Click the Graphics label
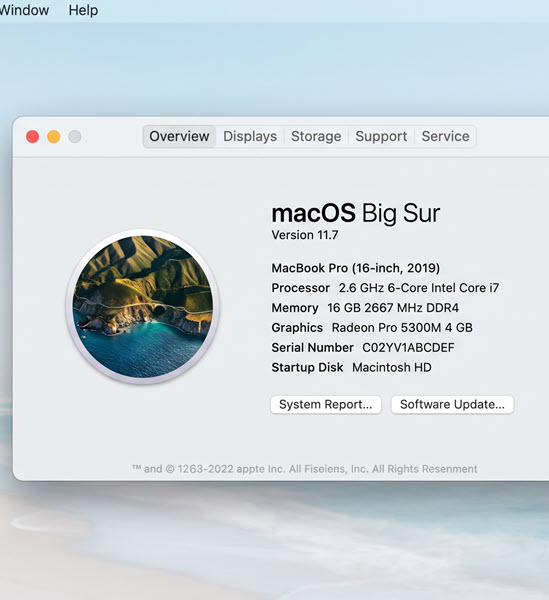This screenshot has height=600, width=549. point(297,328)
